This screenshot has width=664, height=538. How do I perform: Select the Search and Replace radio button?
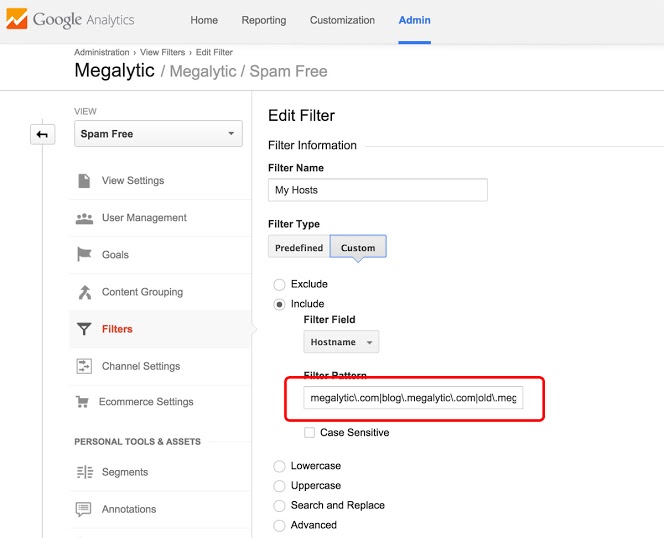(x=279, y=505)
